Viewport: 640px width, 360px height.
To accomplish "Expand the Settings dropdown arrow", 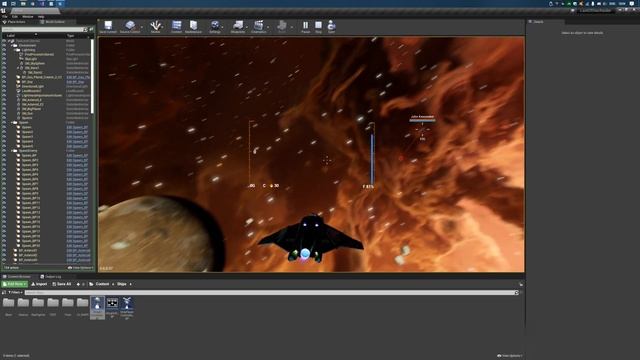I will coord(223,27).
